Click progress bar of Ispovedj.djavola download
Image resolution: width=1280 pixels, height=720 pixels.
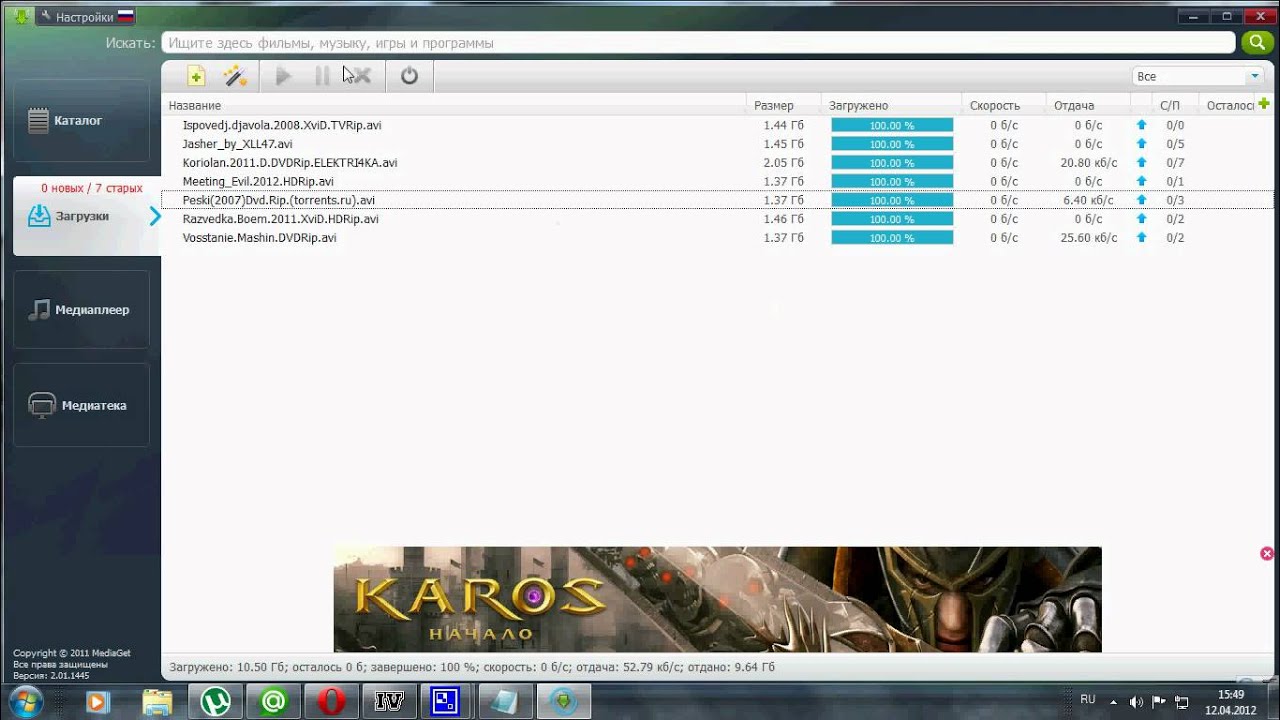pyautogui.click(x=892, y=125)
